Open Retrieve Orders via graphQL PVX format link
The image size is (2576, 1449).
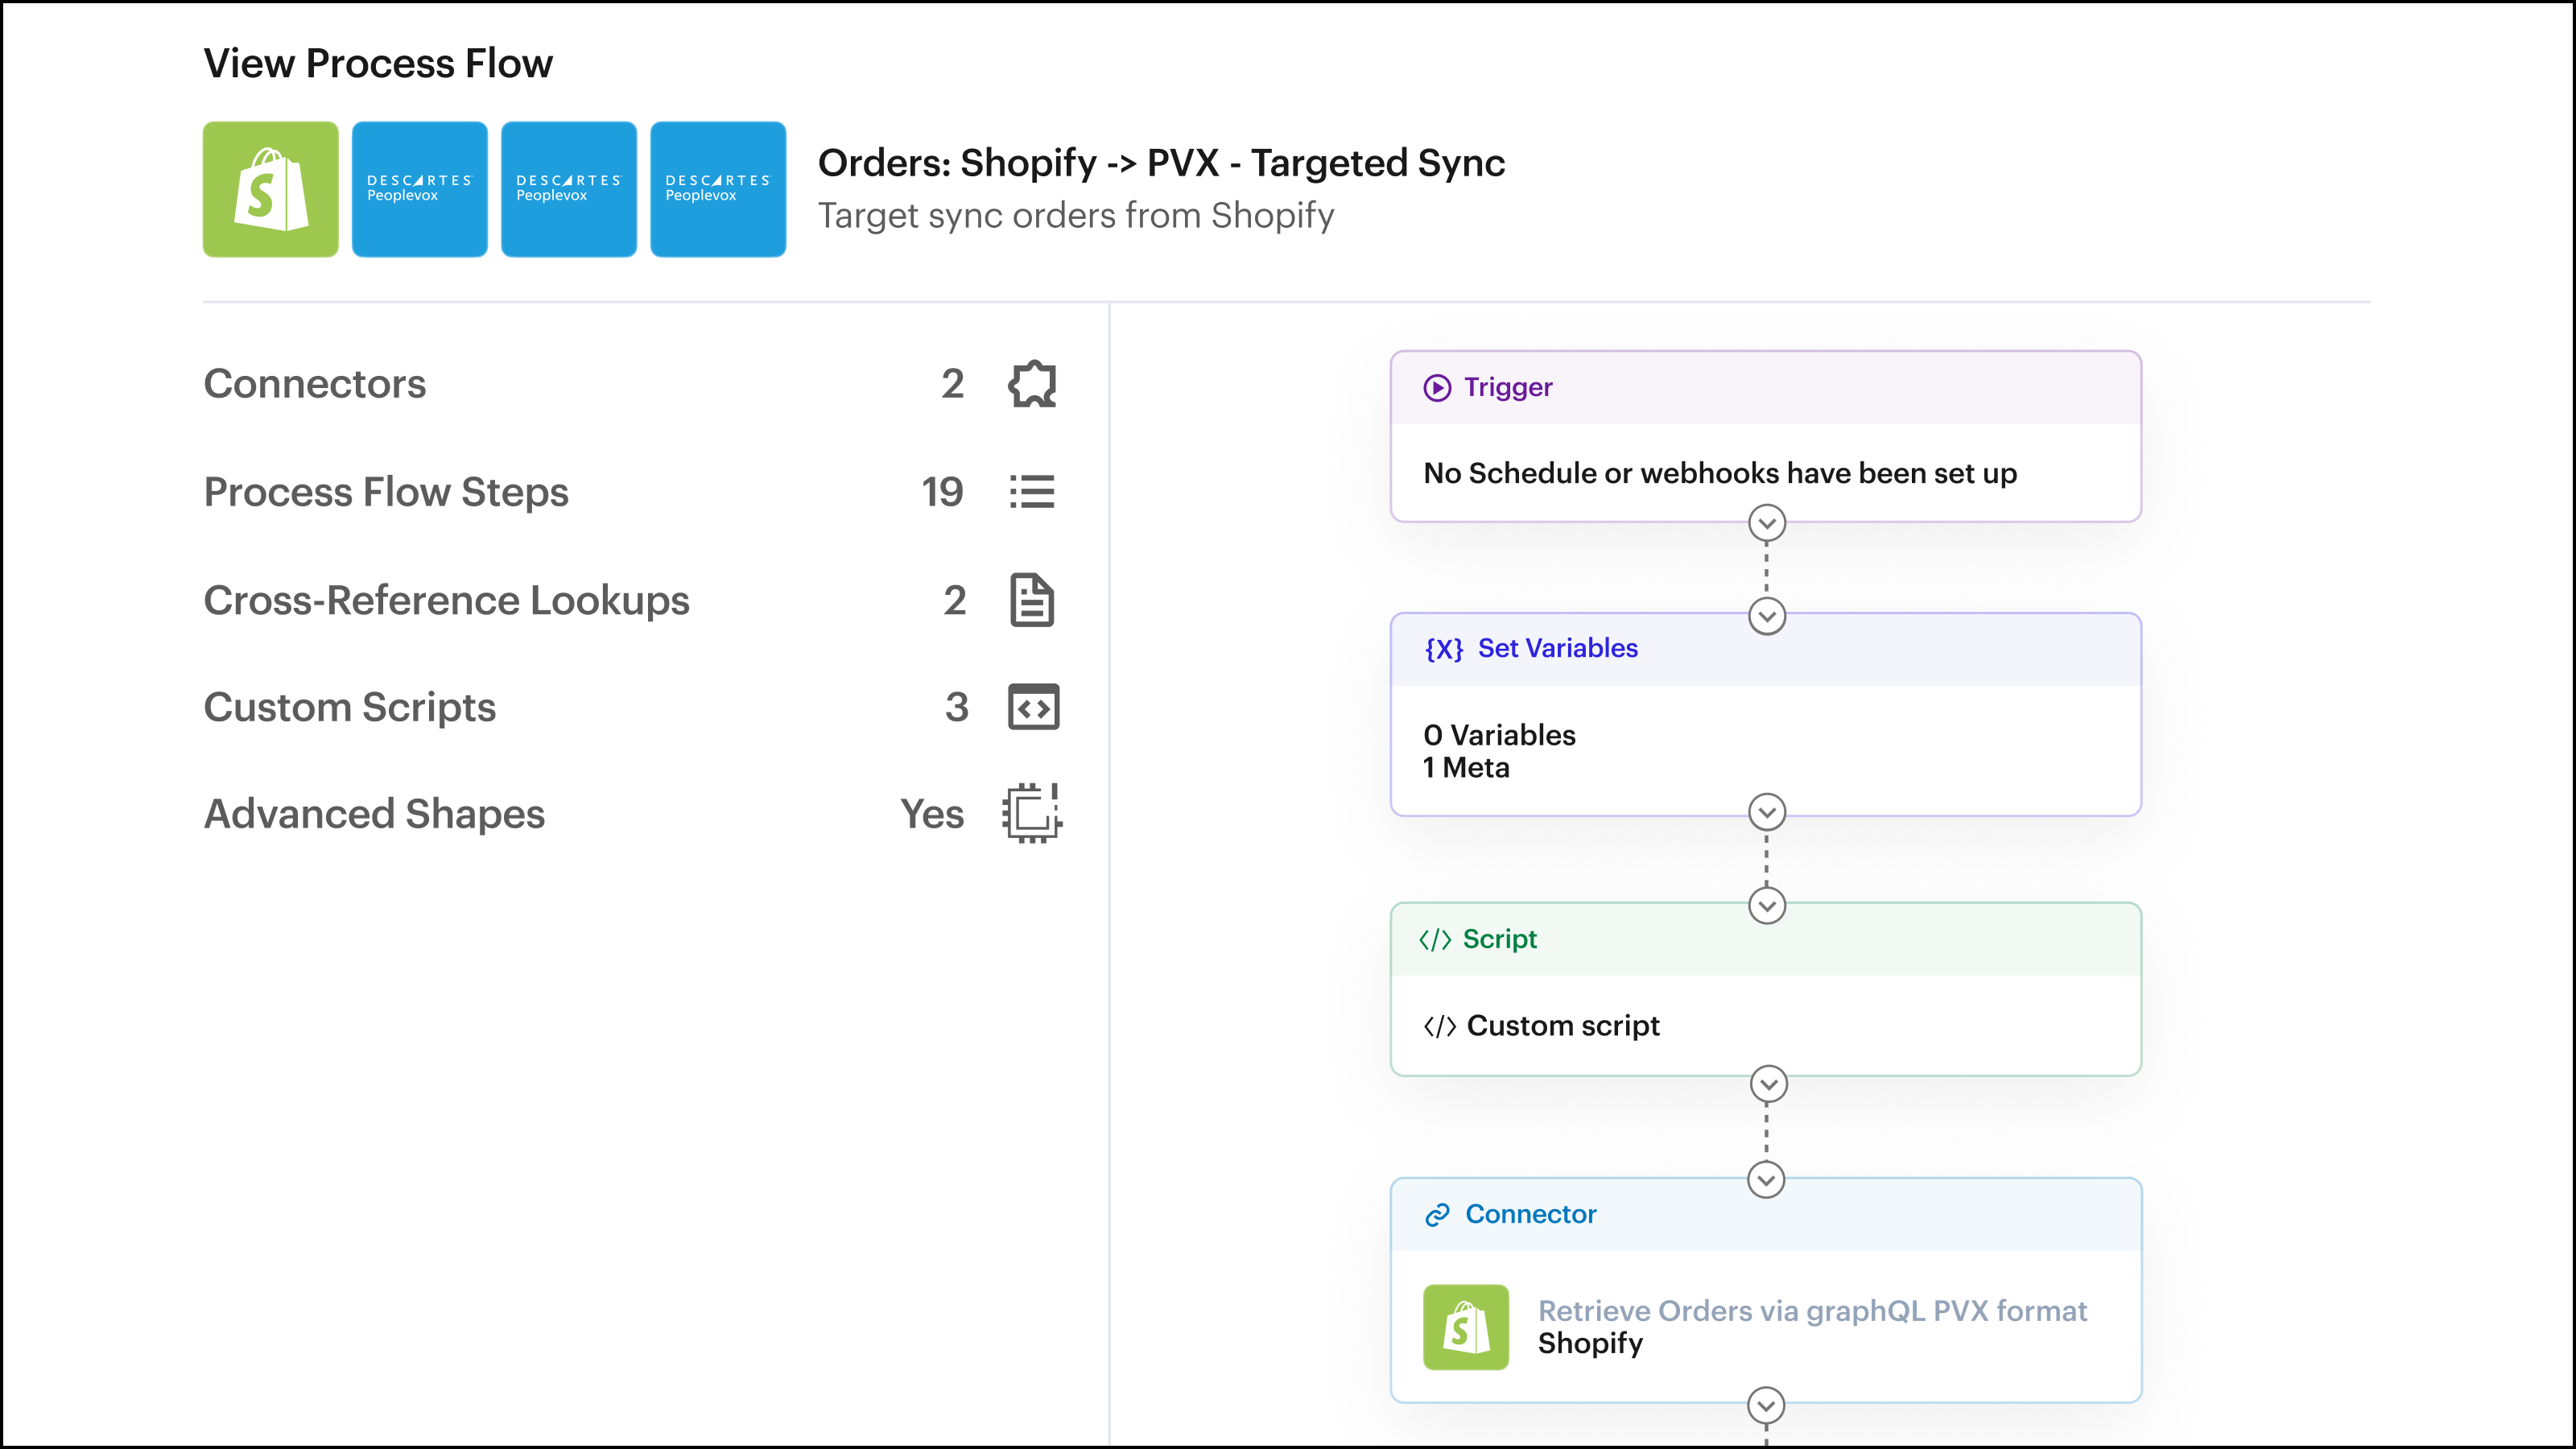[x=1811, y=1311]
